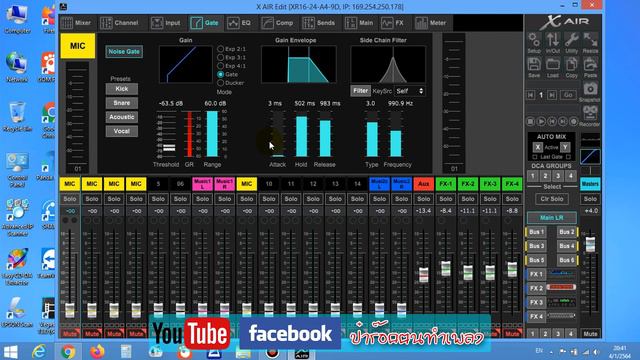Open Control Panel desktop icon
The height and width of the screenshot is (360, 640).
[17, 170]
